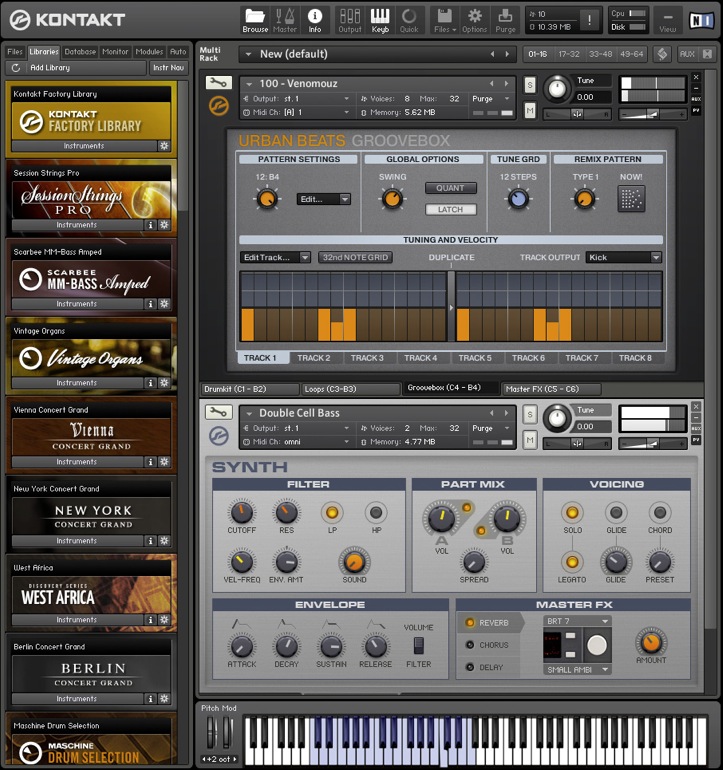
Task: Open the Files disk icon menu
Action: 445,20
